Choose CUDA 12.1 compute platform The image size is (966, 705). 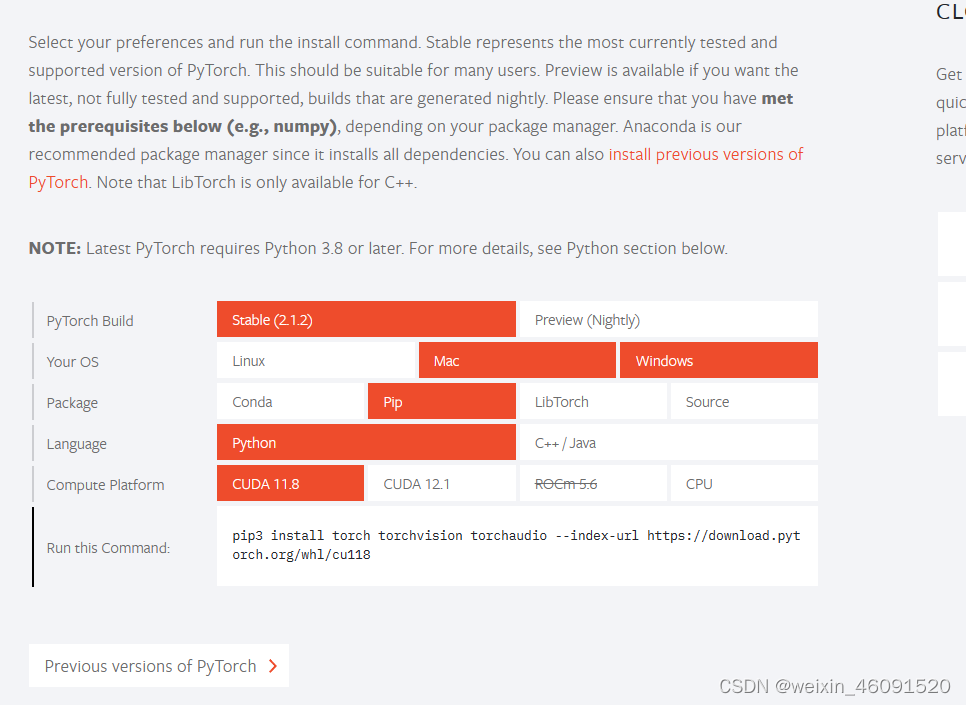pyautogui.click(x=441, y=484)
